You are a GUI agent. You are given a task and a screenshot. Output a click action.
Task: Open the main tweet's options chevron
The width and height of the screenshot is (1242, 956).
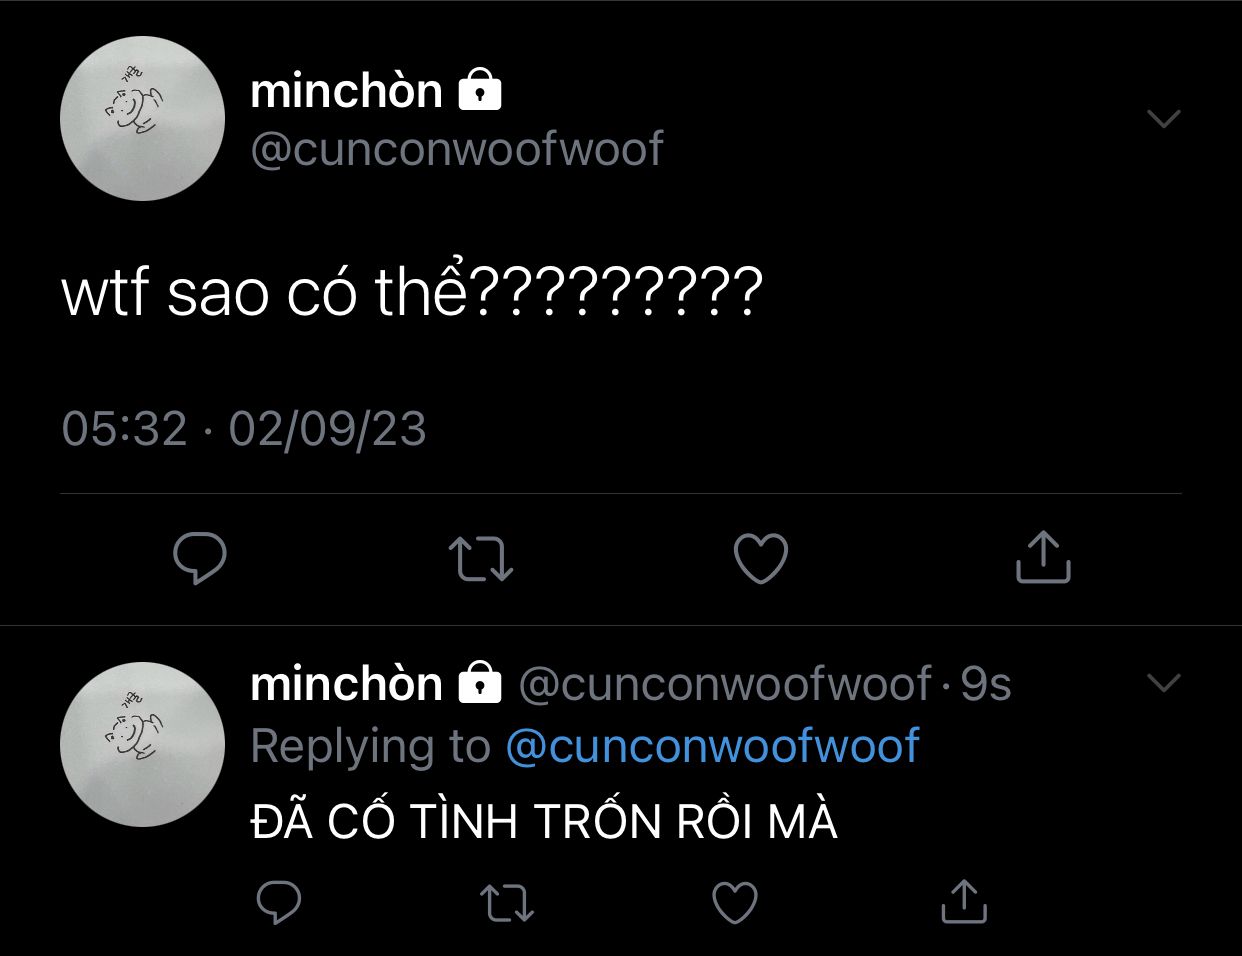(1163, 119)
